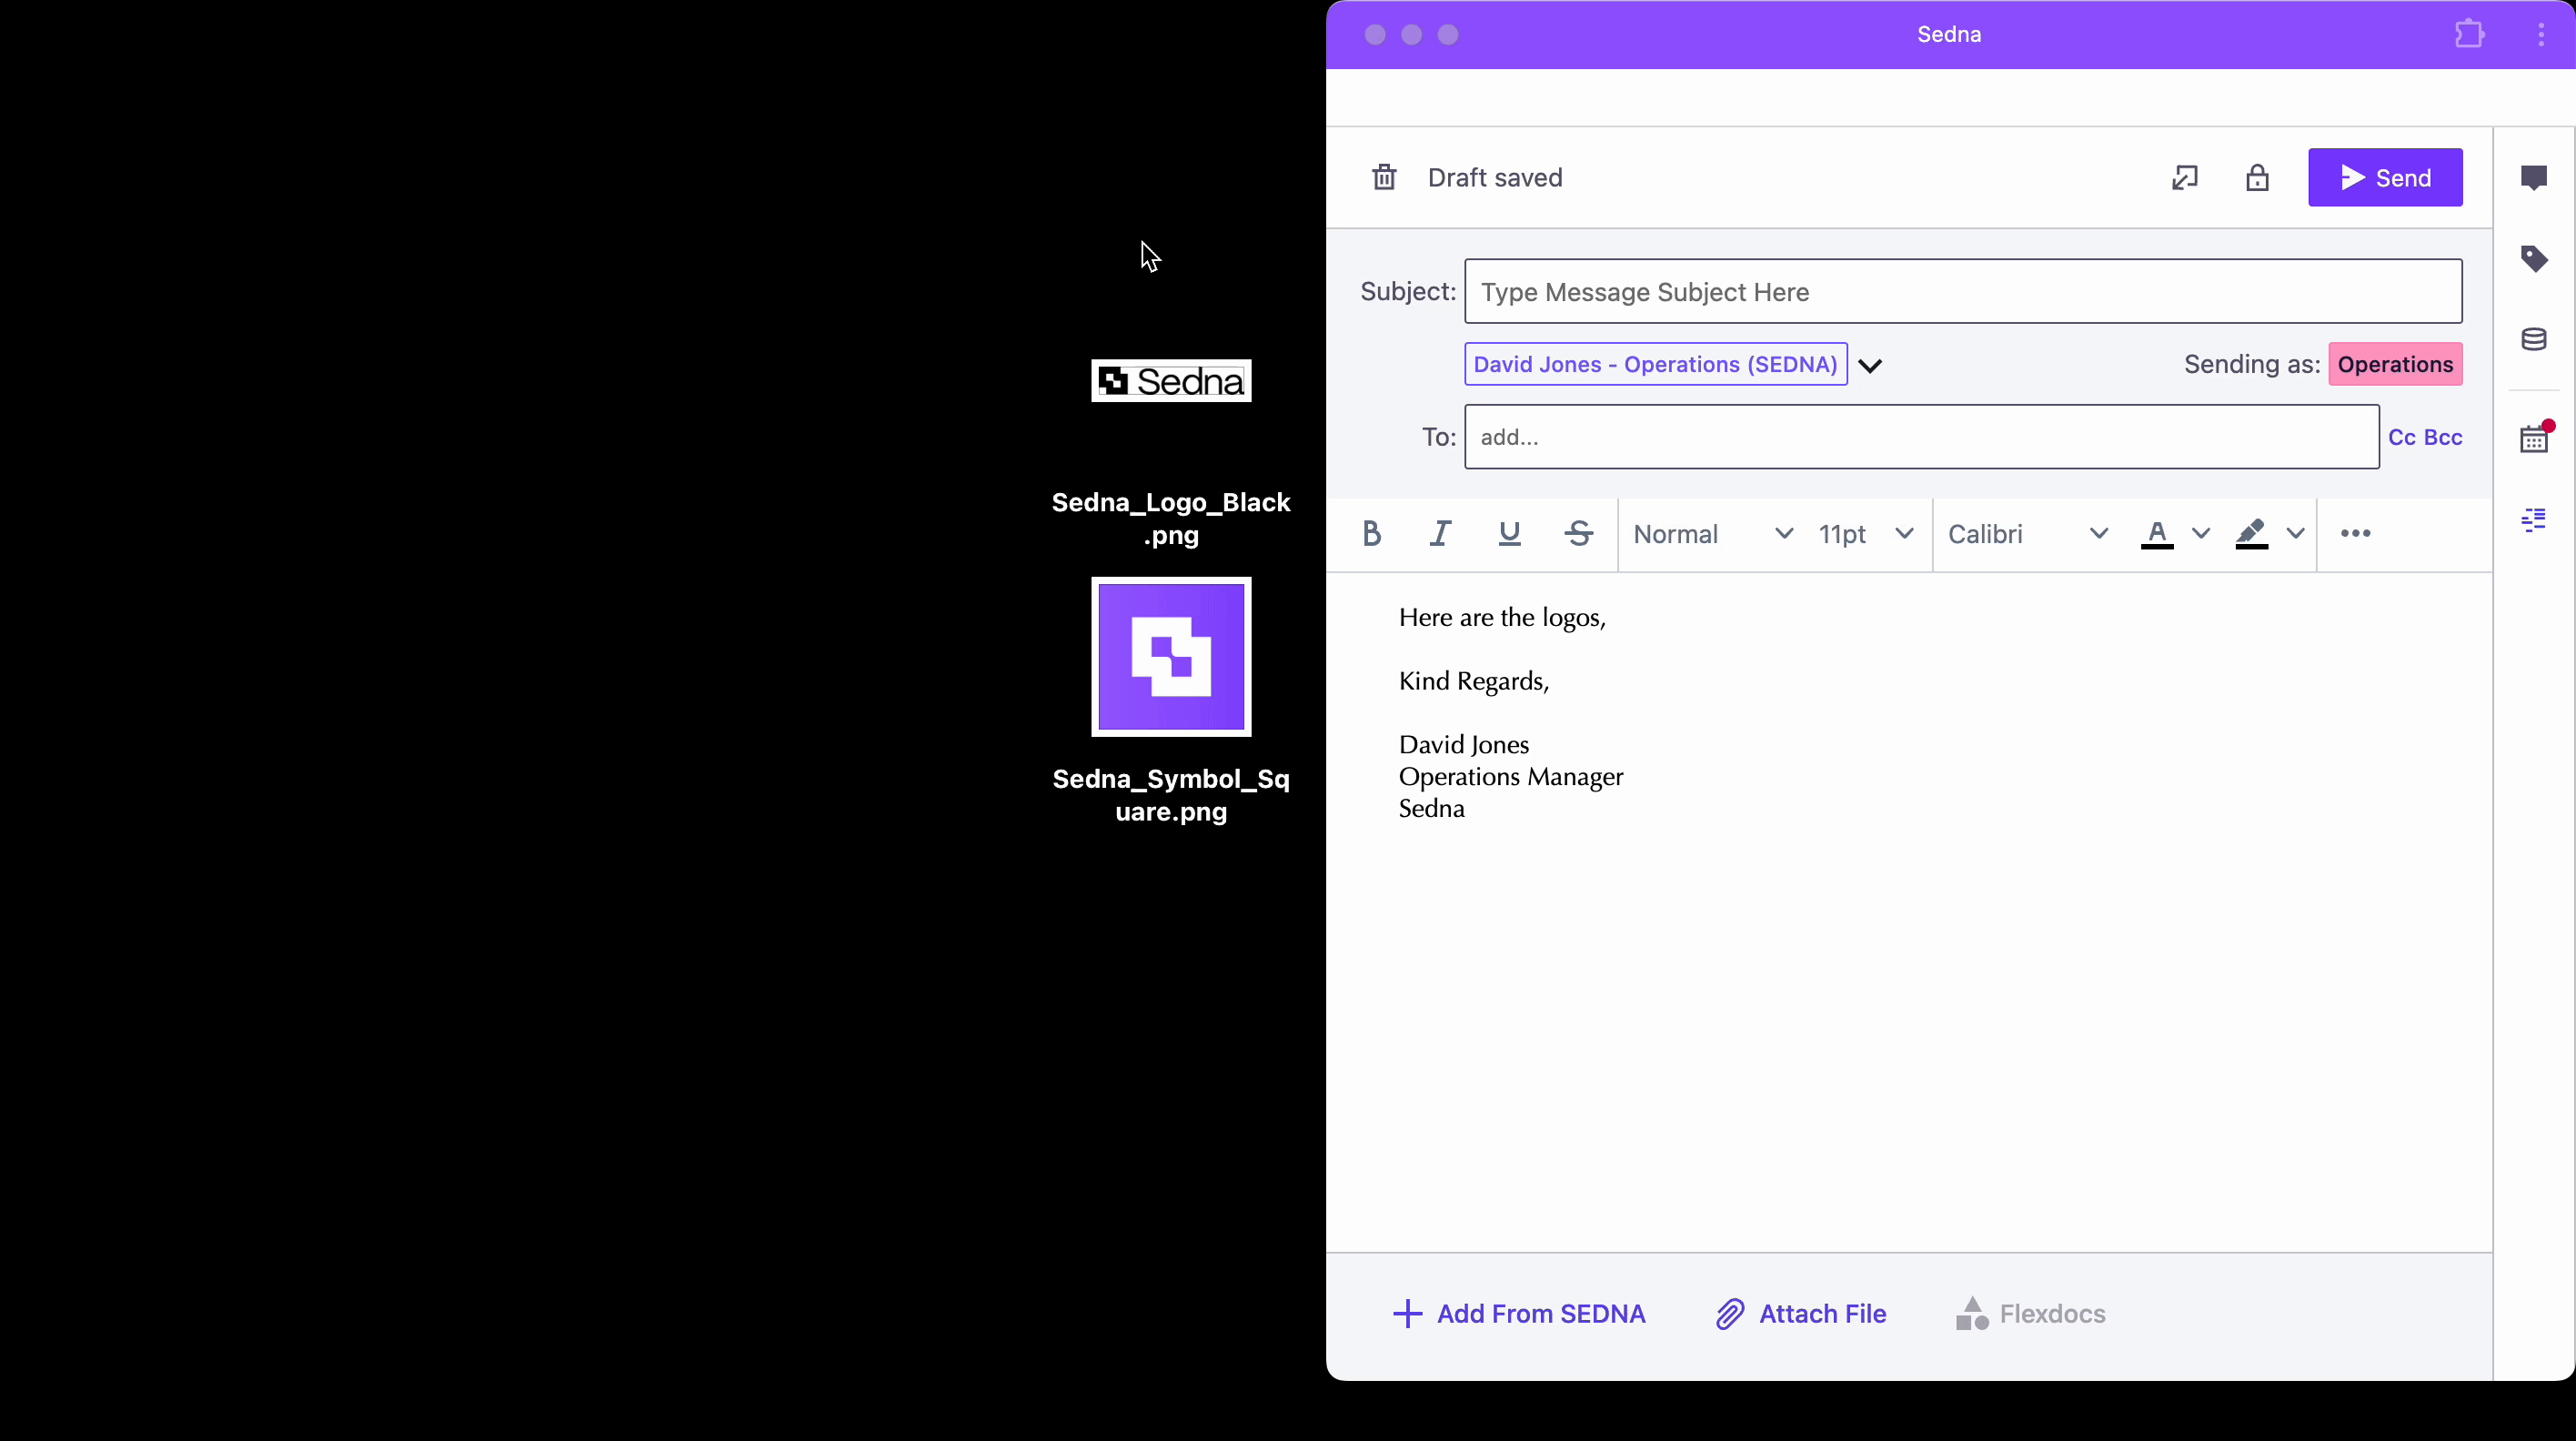Click the "Operations Manager" signature line
The height and width of the screenshot is (1441, 2576).
[1511, 777]
